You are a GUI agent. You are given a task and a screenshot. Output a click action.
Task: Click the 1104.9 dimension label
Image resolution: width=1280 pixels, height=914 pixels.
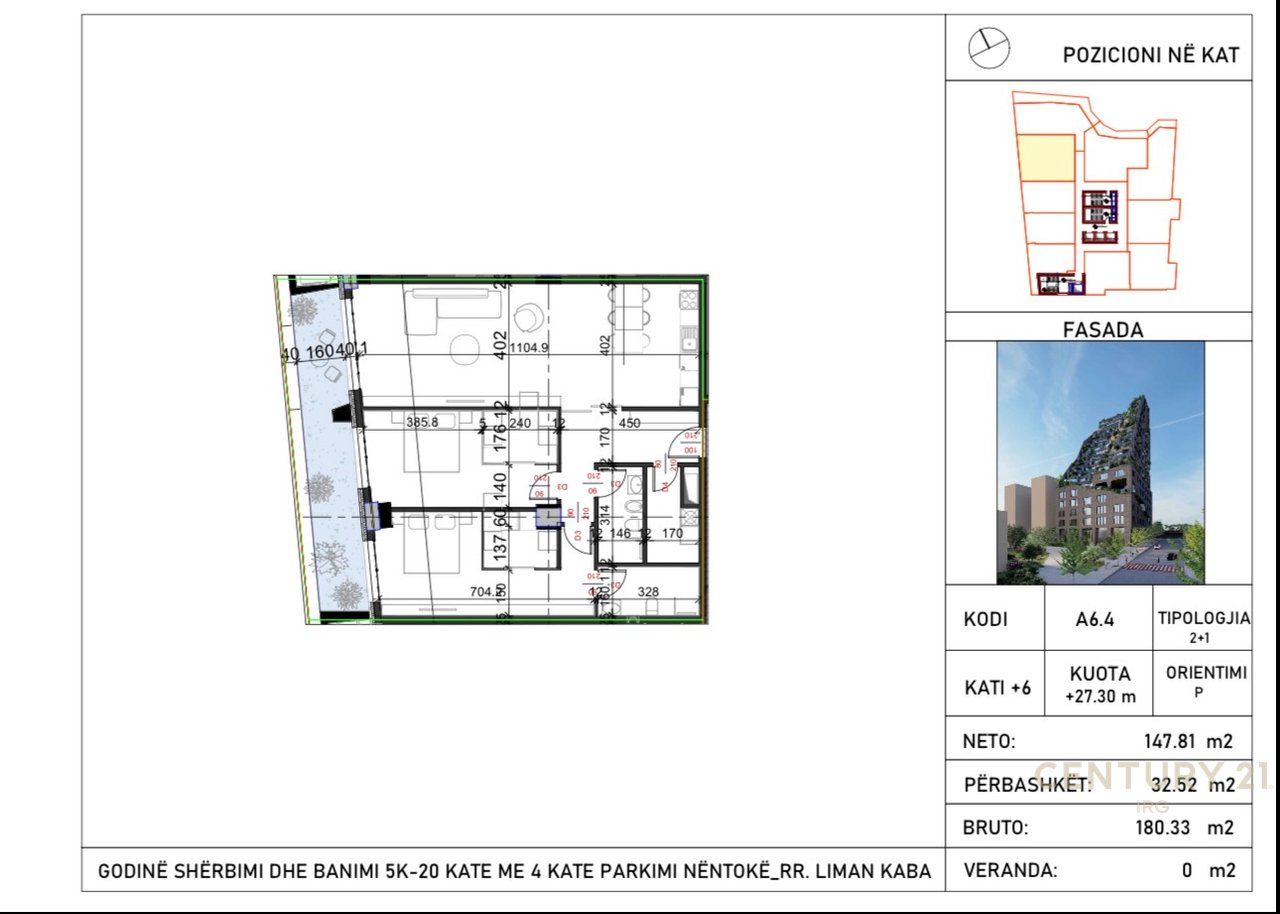click(530, 348)
